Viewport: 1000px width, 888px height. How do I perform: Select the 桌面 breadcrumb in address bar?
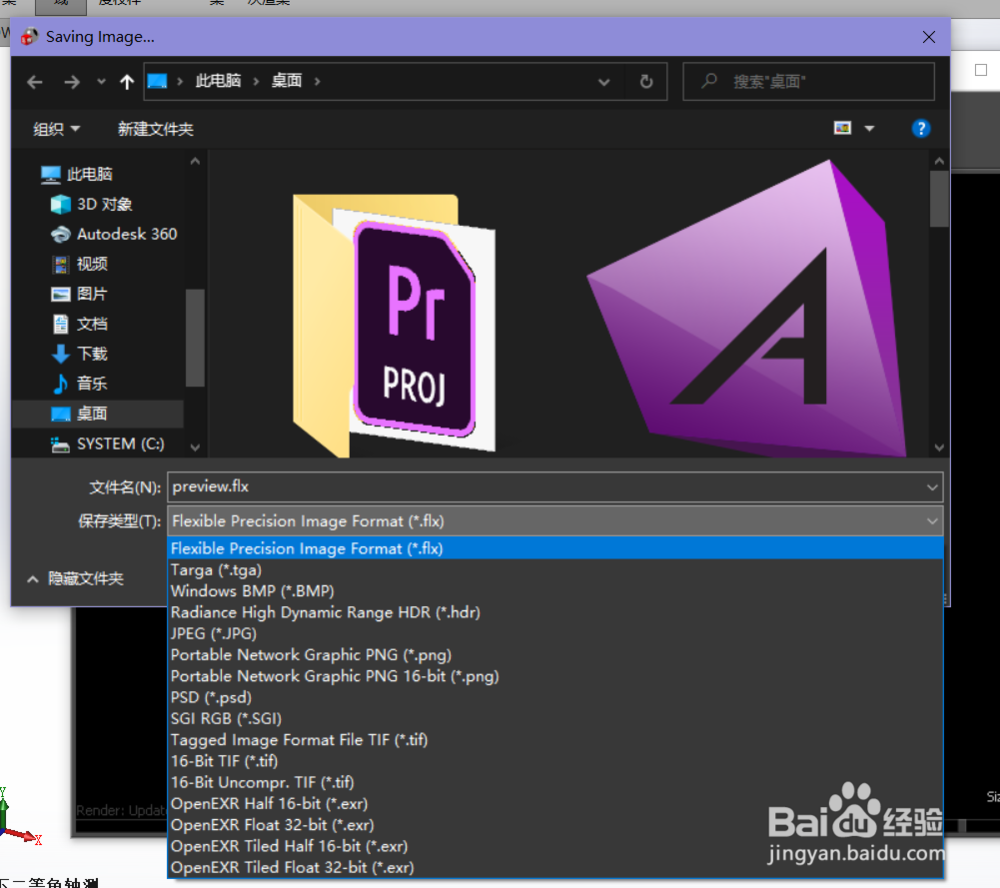(286, 81)
